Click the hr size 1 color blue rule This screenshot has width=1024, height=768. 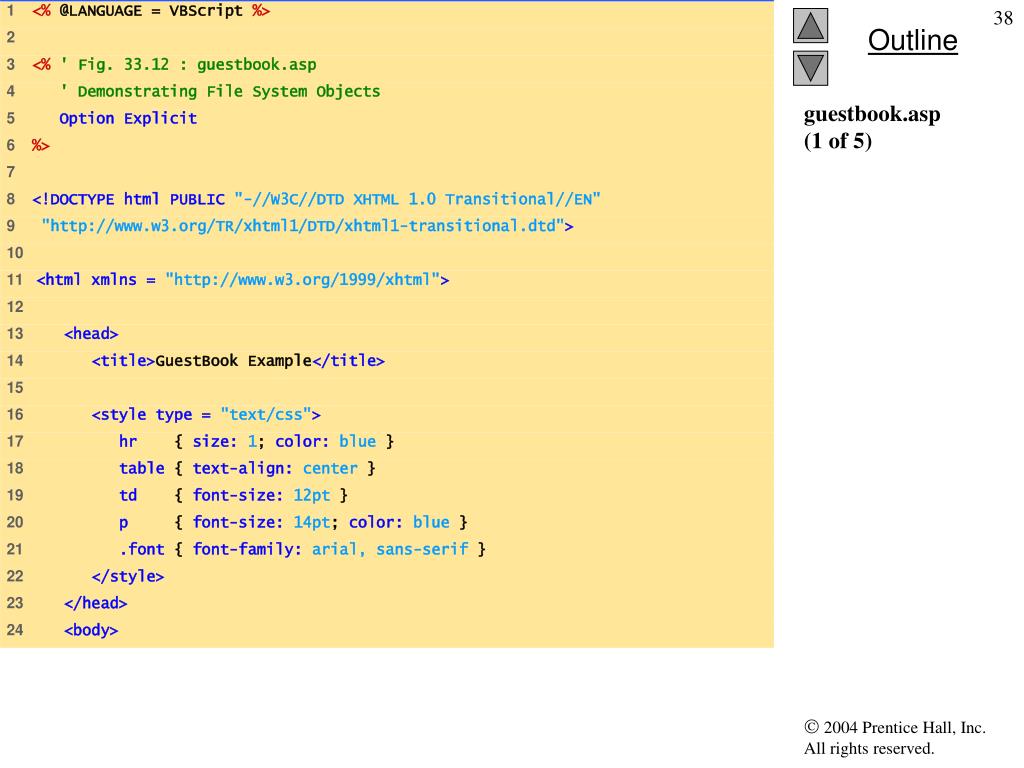[257, 441]
